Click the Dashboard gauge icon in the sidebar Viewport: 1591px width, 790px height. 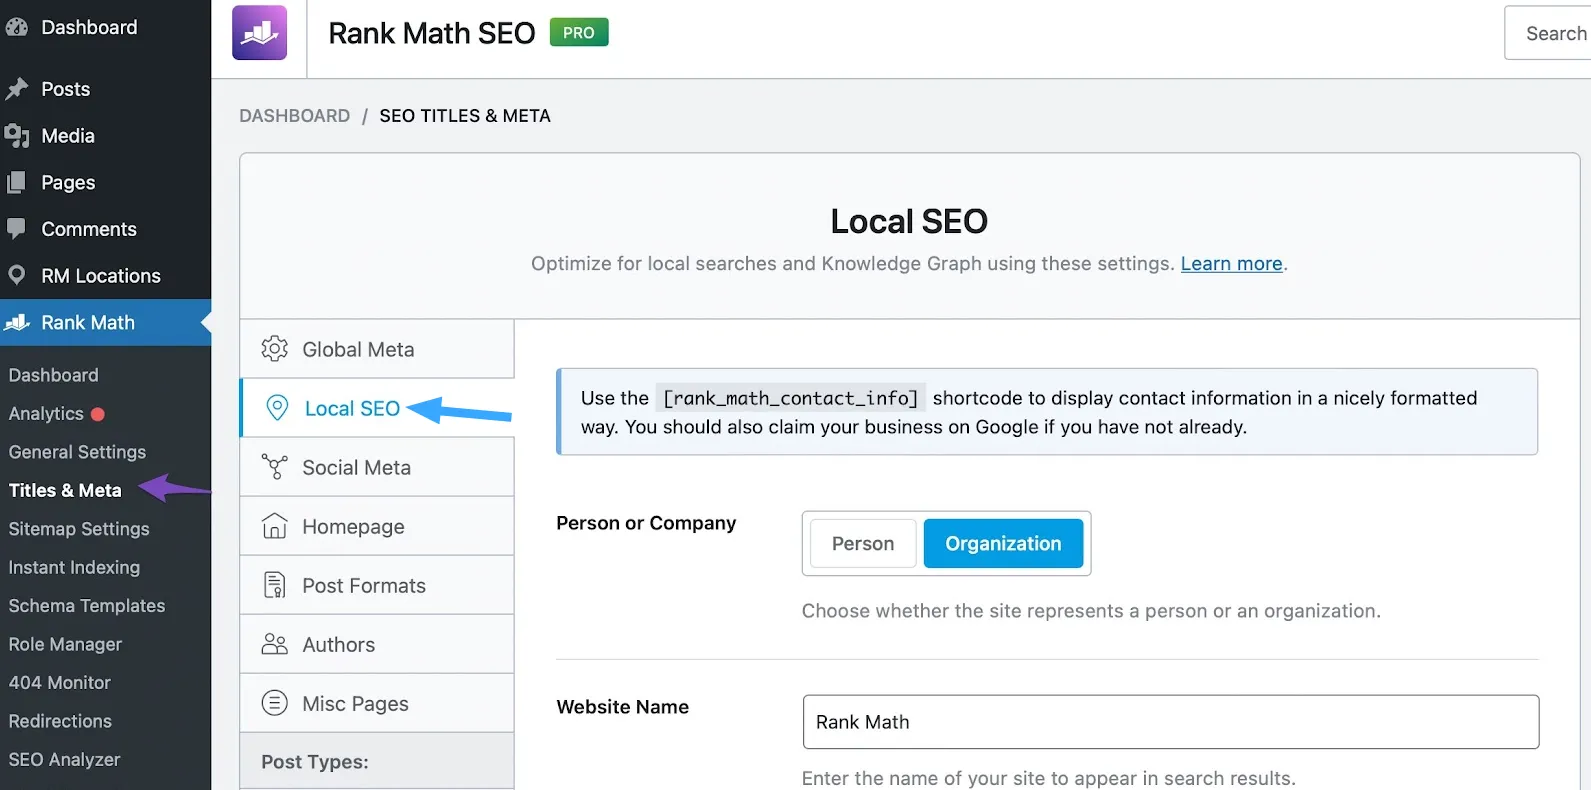click(16, 27)
